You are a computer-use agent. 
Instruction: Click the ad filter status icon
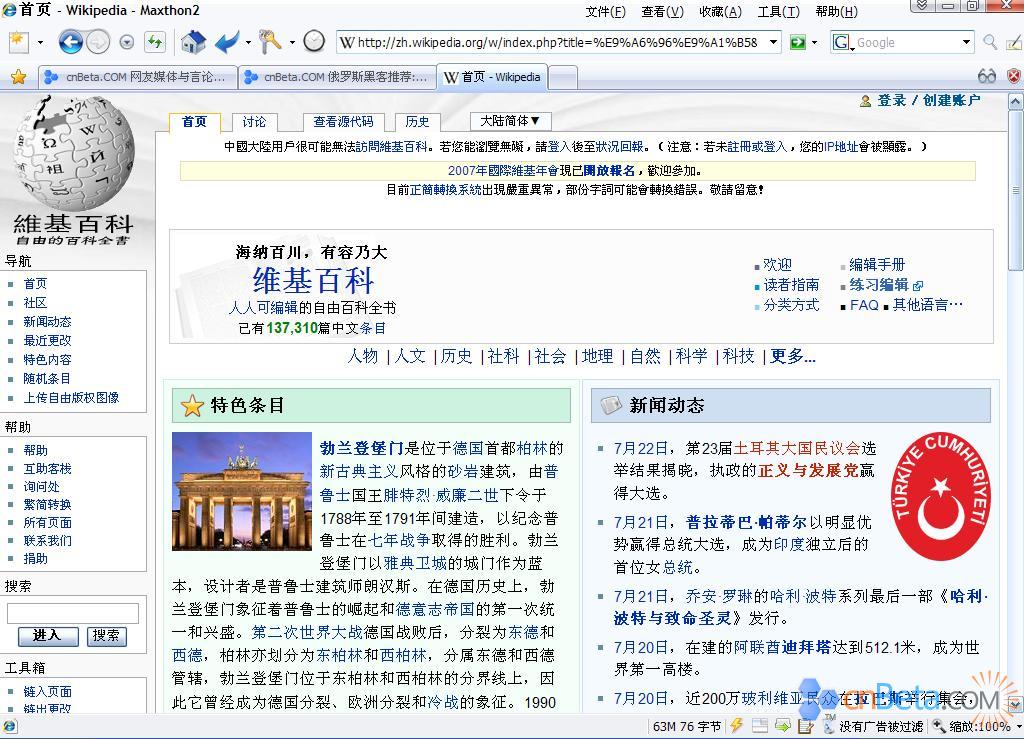[829, 725]
